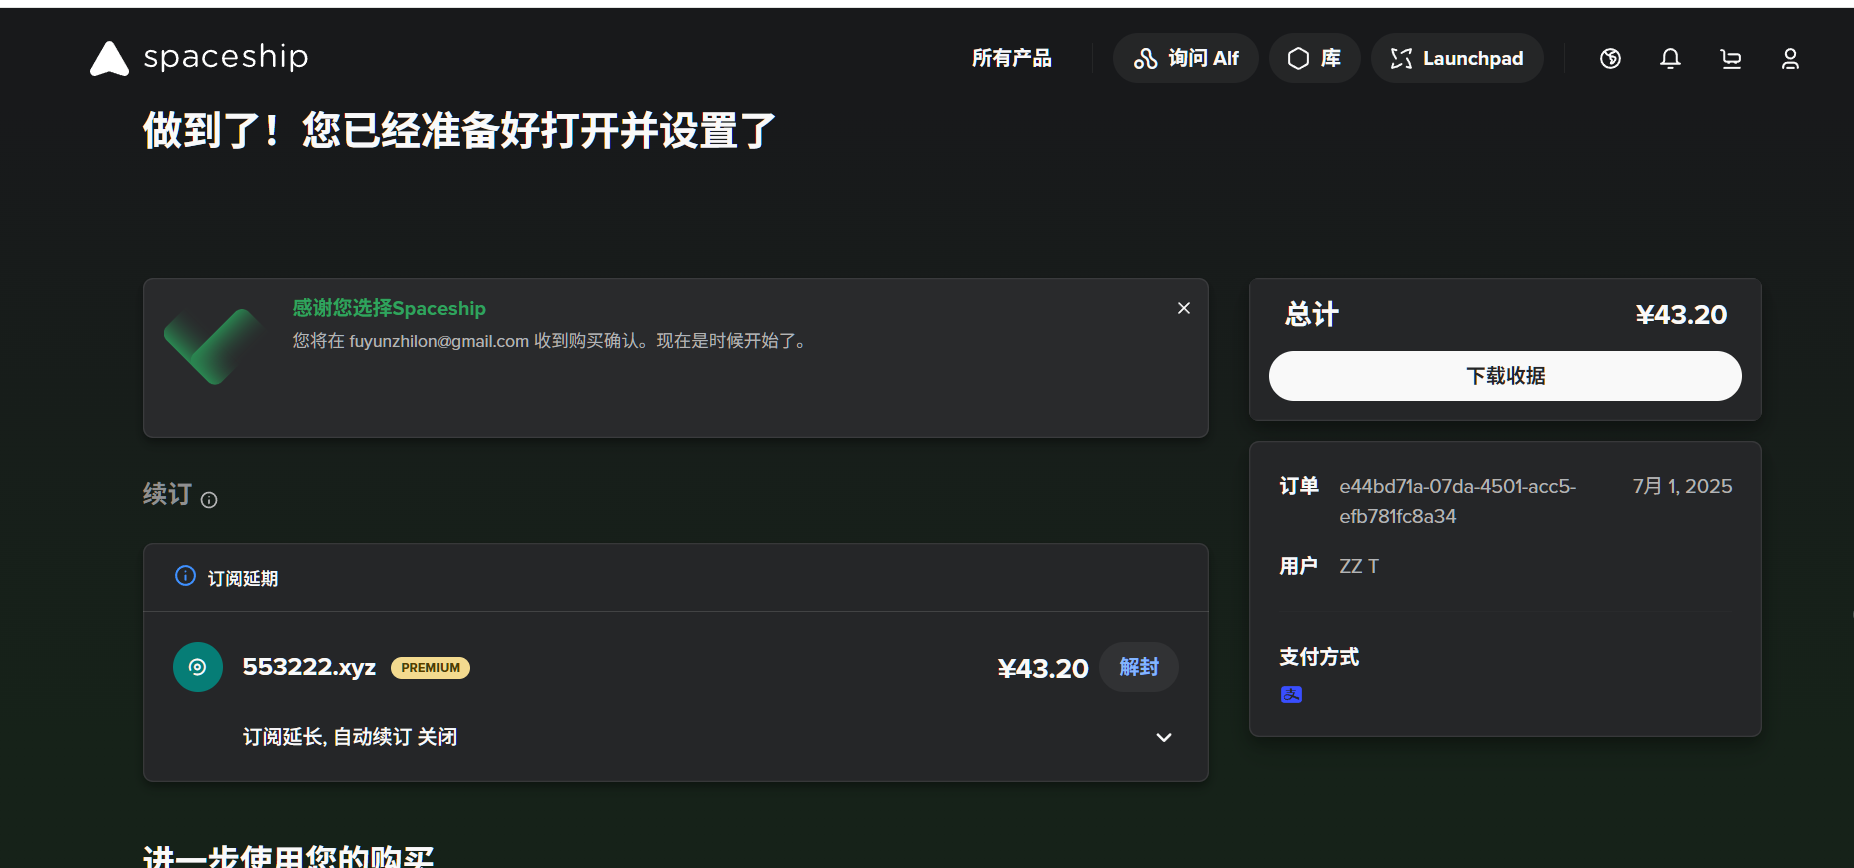Click the 库 hexagon icon
The height and width of the screenshot is (868, 1854).
click(x=1298, y=59)
